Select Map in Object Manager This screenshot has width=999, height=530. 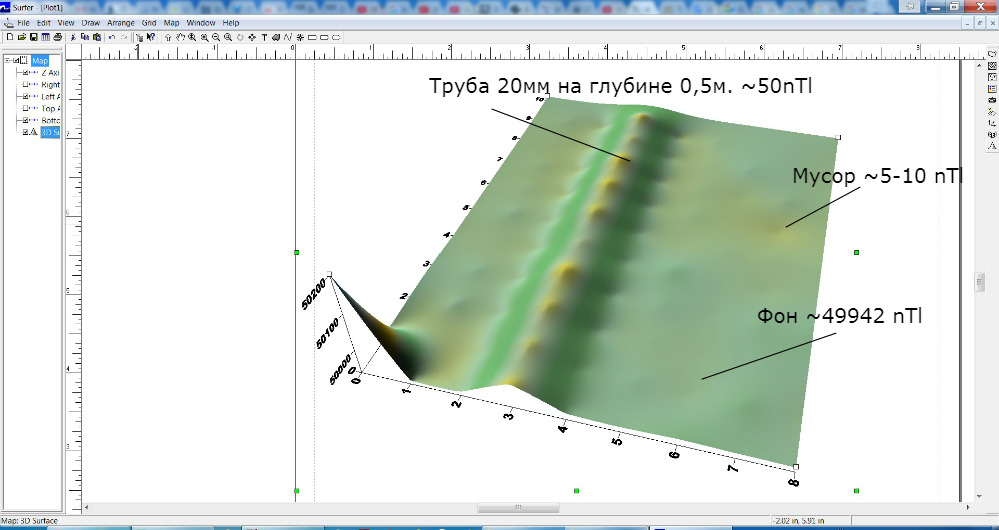pos(40,61)
